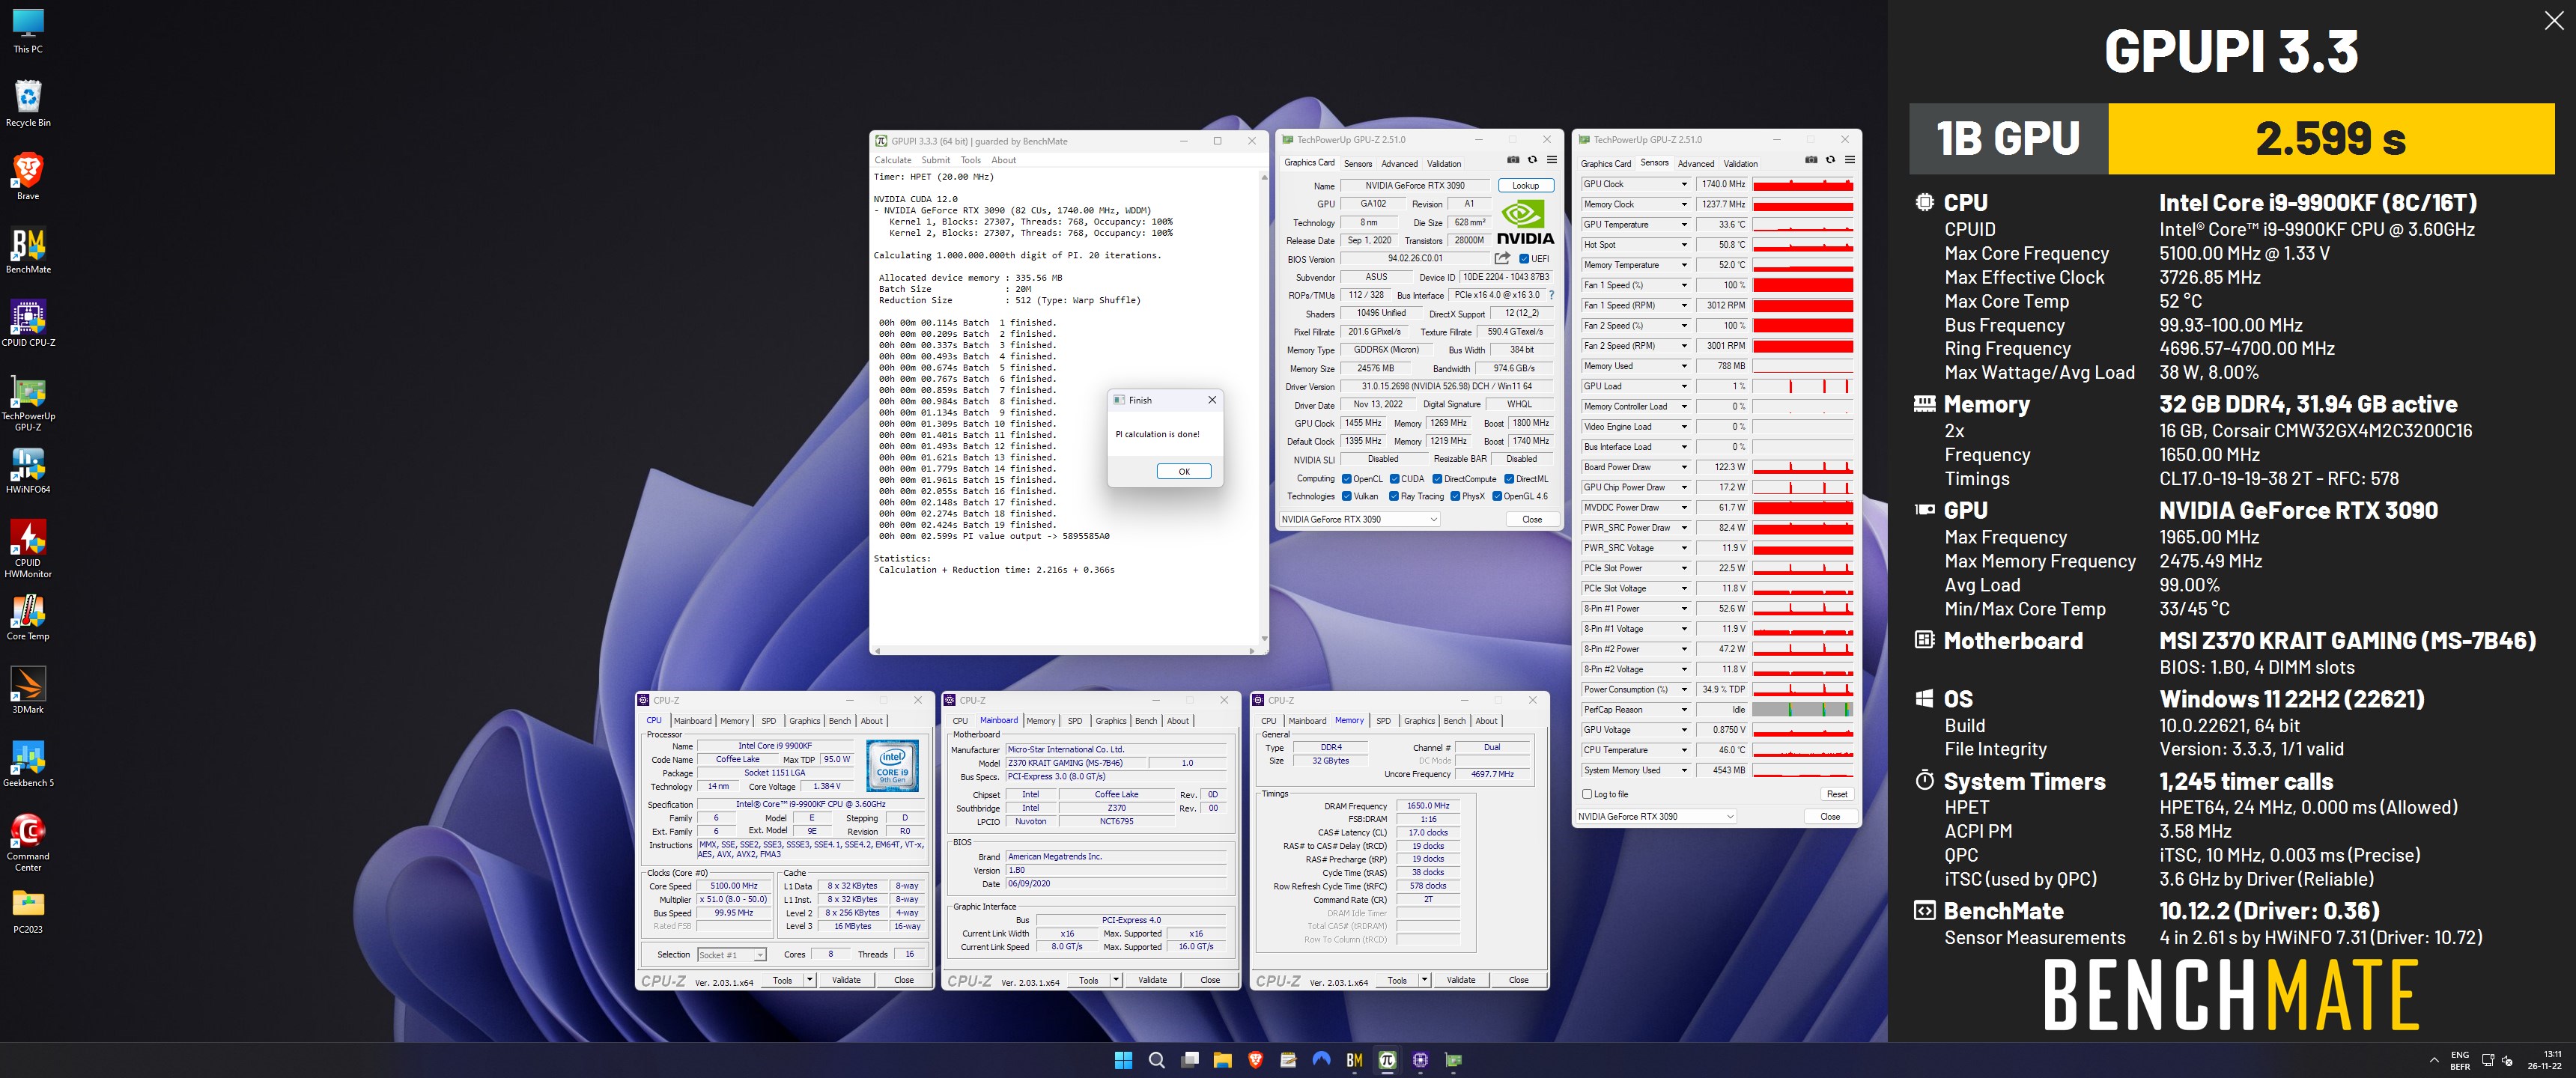Click the CPU-Z chip icon in the taskbar
The width and height of the screenshot is (2576, 1078).
tap(1420, 1060)
